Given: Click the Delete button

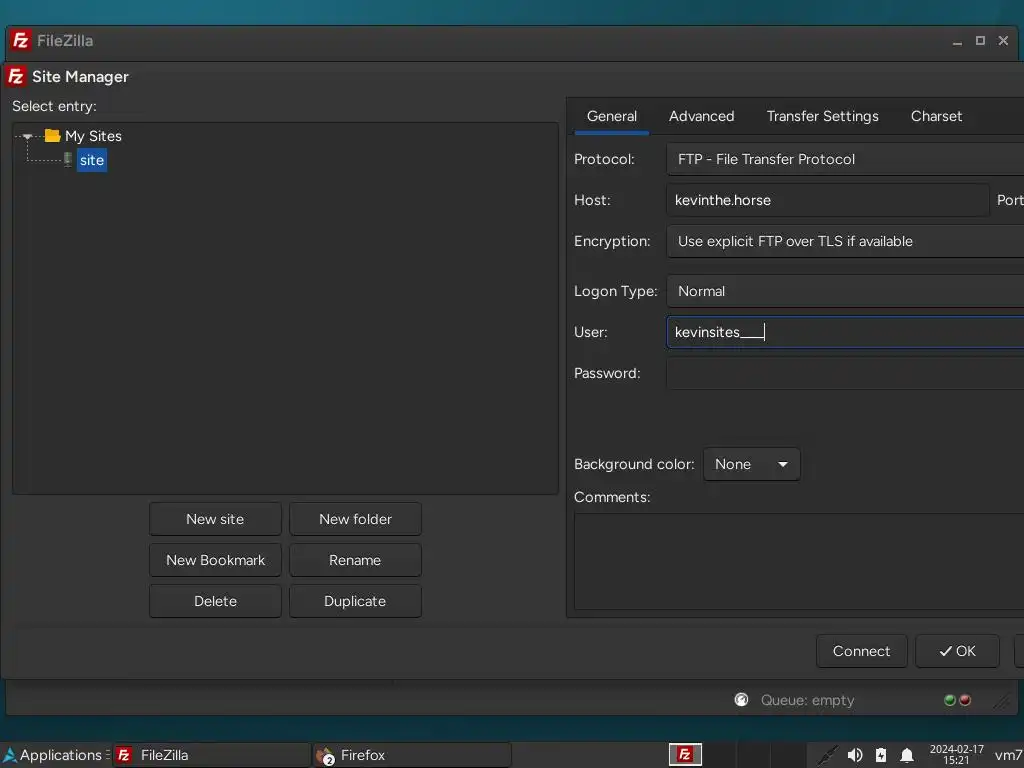Looking at the screenshot, I should tap(215, 601).
